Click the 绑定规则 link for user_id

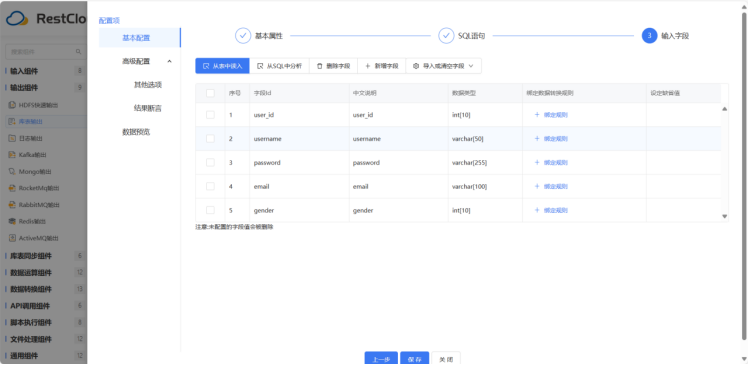551,115
